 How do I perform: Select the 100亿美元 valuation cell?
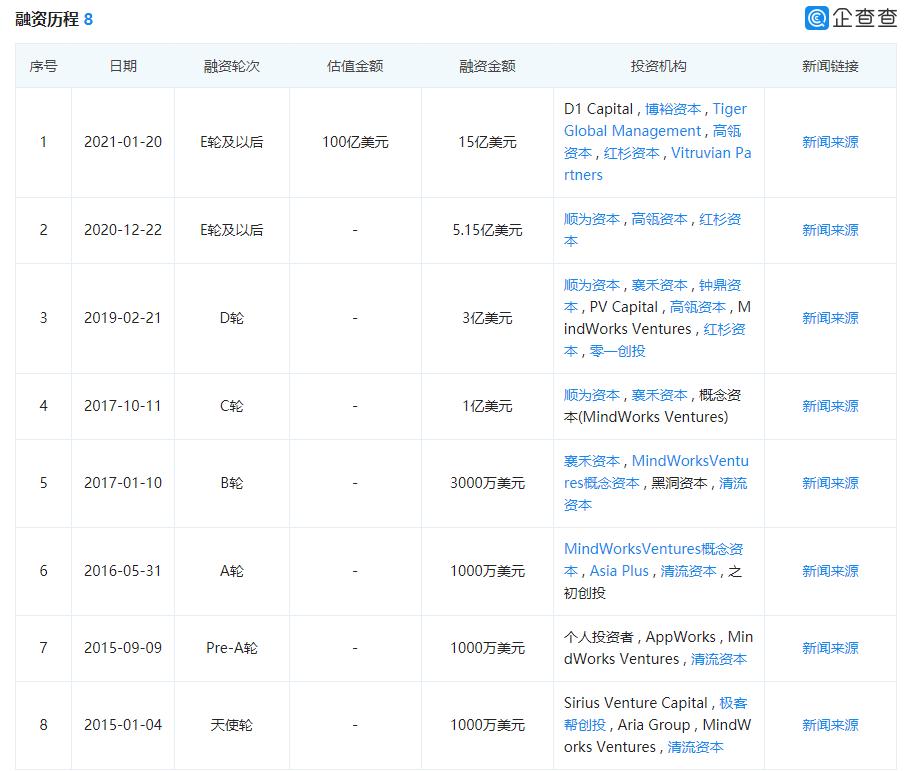[356, 142]
